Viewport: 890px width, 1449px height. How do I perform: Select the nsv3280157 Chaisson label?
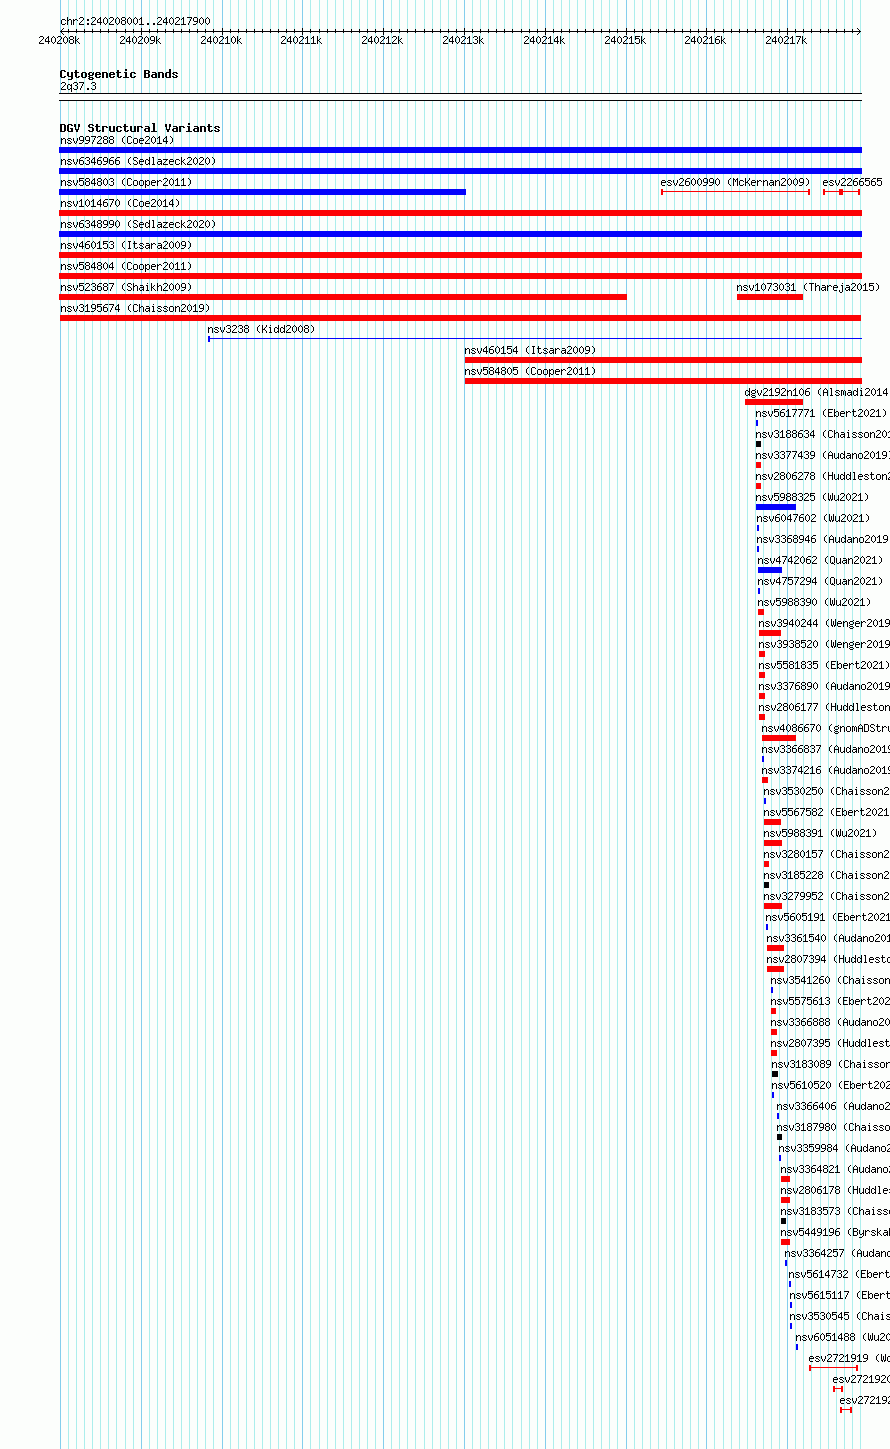click(x=827, y=854)
